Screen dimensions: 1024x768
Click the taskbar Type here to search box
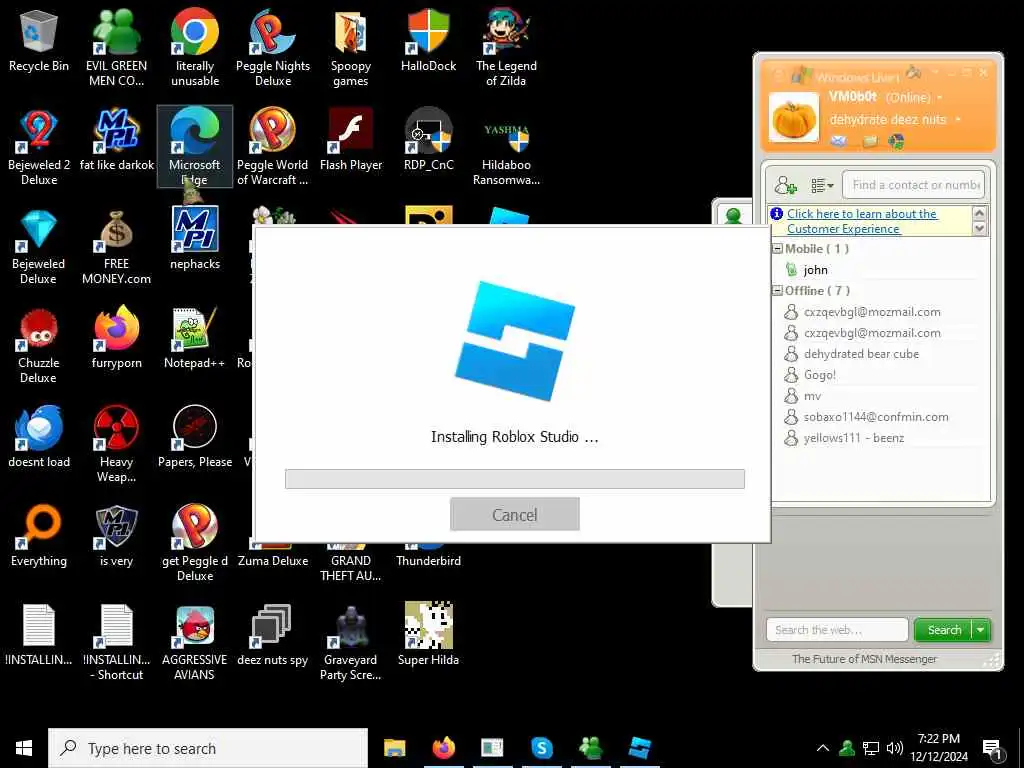[x=208, y=748]
